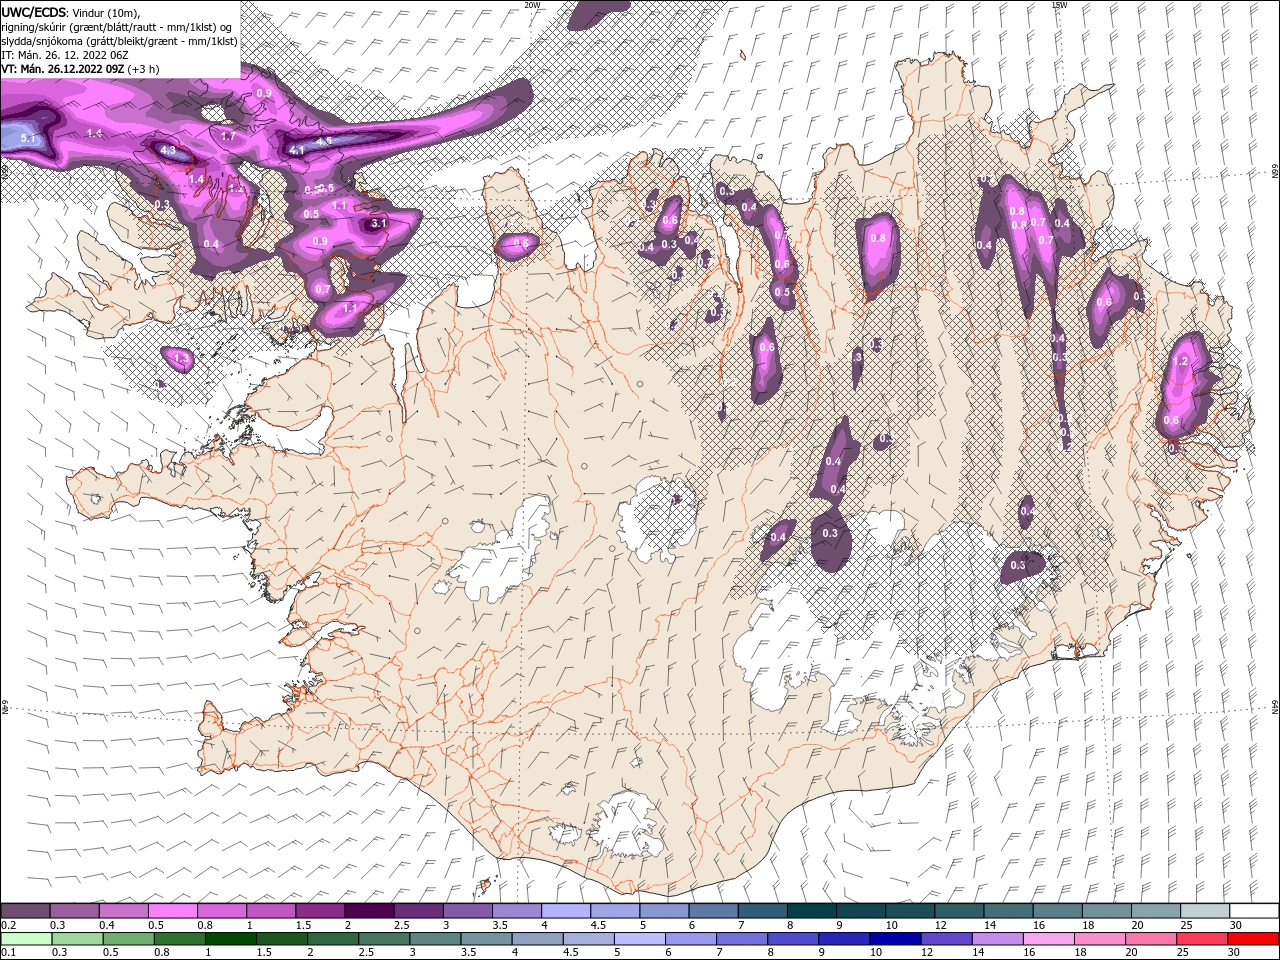This screenshot has width=1280, height=960.
Task: Click the '20W' longitude label
Action: (x=532, y=5)
